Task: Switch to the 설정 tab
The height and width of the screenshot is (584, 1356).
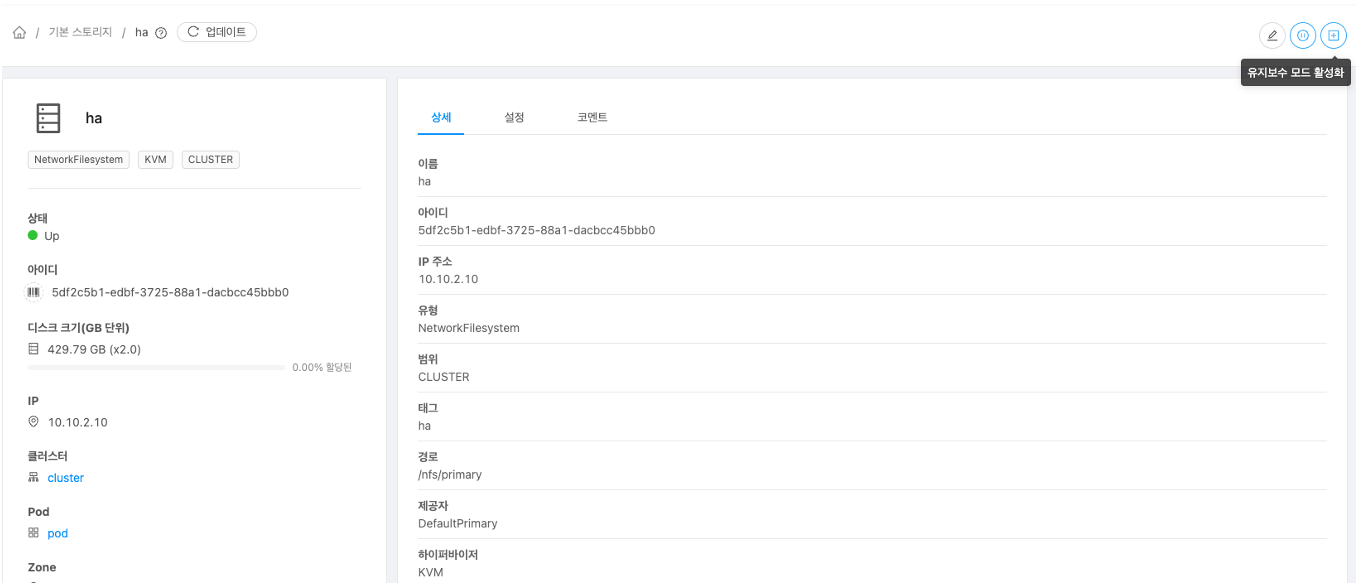Action: pyautogui.click(x=514, y=117)
